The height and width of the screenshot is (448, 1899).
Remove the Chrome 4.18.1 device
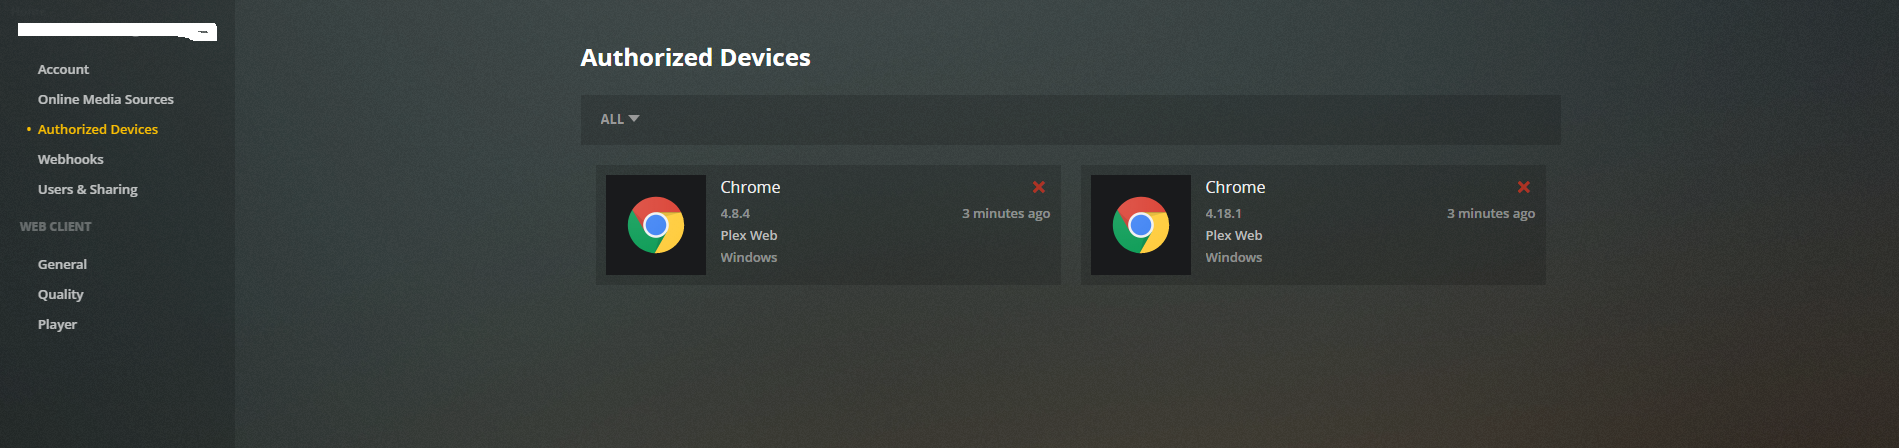1524,187
